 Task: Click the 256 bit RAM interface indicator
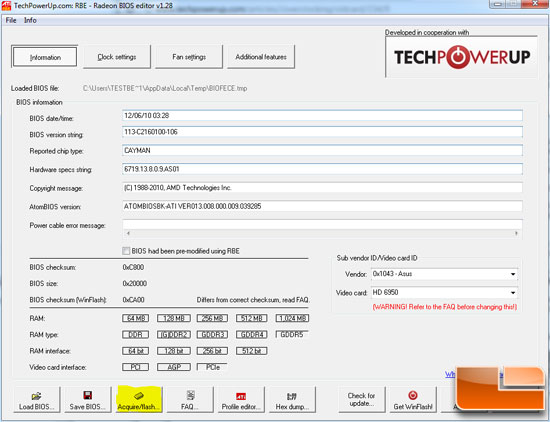(x=212, y=351)
